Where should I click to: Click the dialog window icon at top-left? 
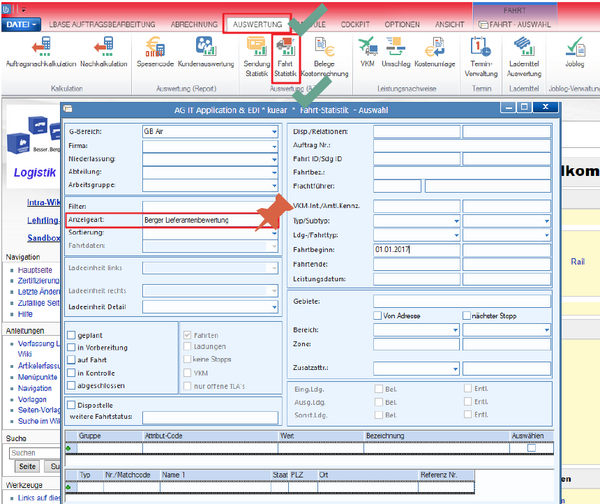point(68,109)
